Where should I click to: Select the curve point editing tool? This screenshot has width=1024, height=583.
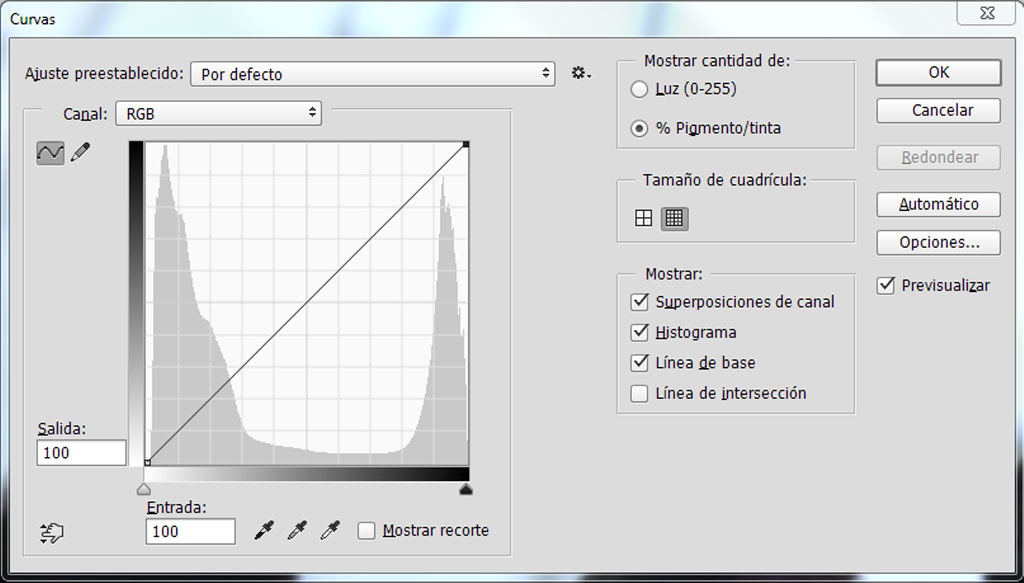(x=50, y=153)
